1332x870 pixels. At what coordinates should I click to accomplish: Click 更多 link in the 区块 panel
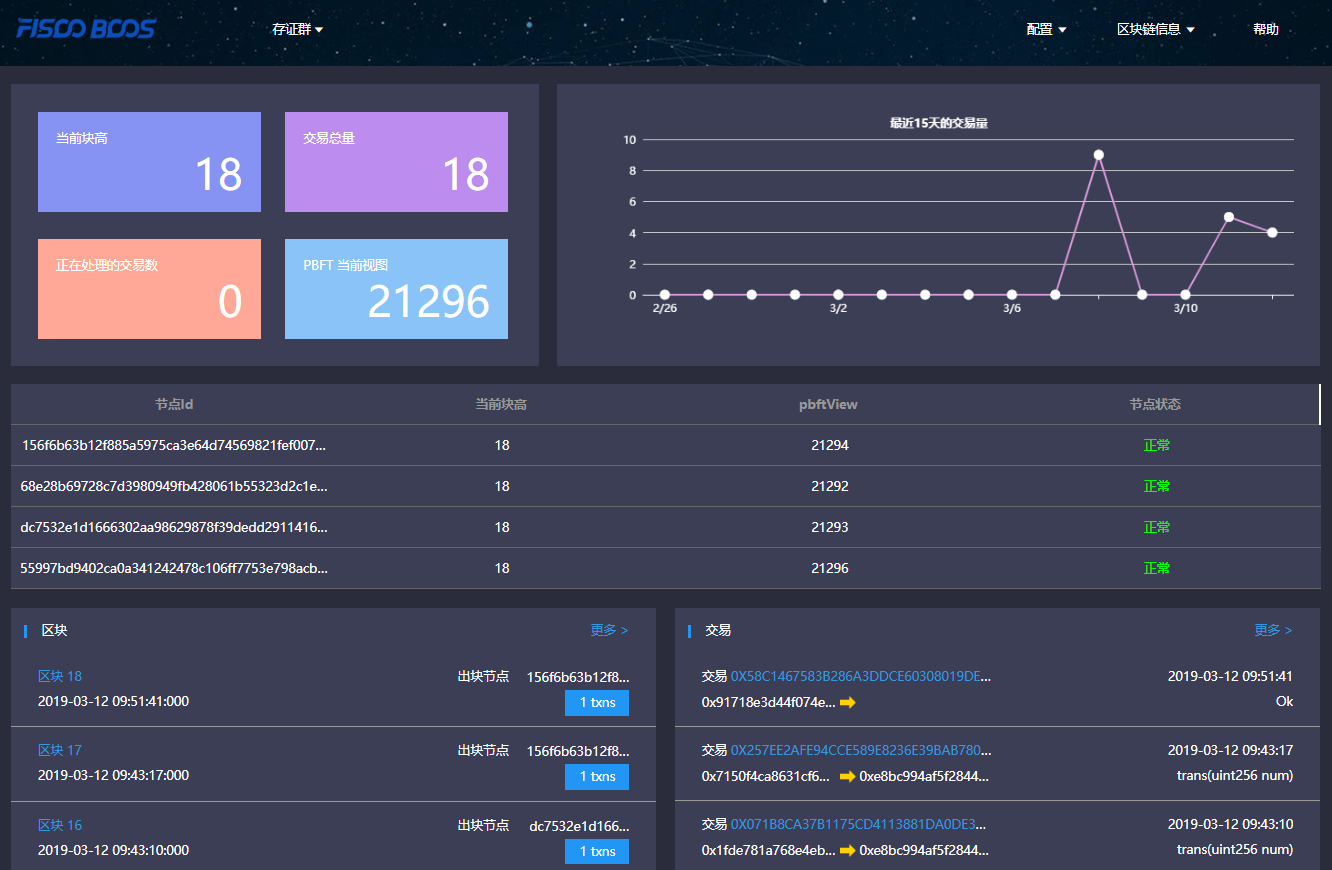[609, 630]
